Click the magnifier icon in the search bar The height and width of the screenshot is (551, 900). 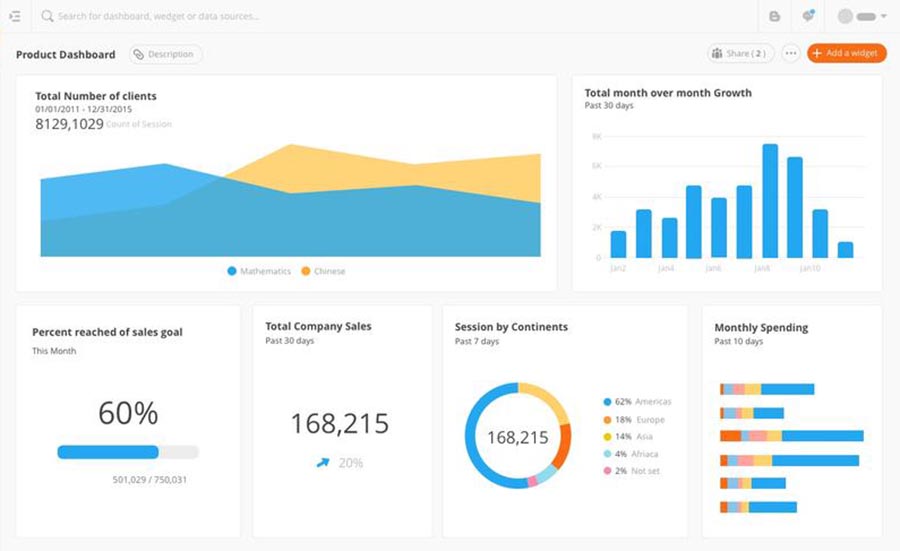coord(47,16)
